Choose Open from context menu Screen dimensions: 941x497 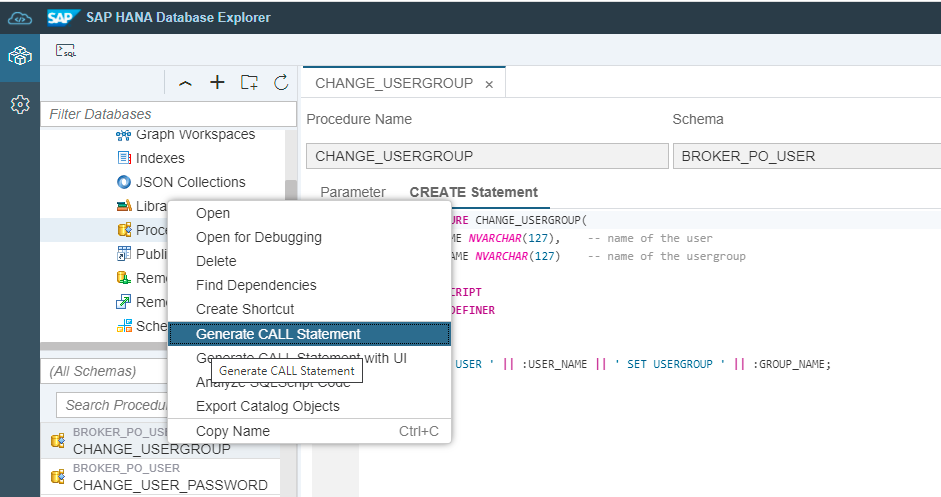[309, 213]
